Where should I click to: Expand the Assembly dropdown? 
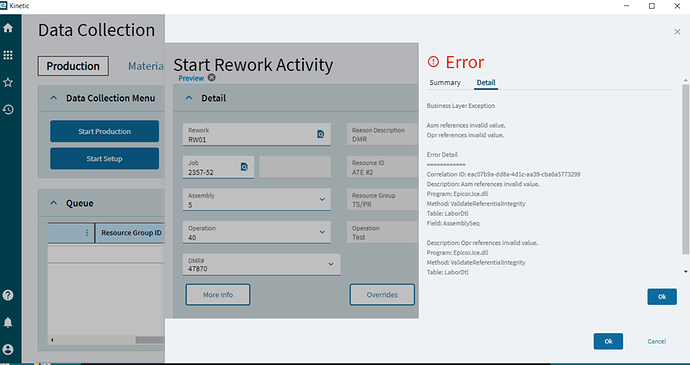click(322, 199)
